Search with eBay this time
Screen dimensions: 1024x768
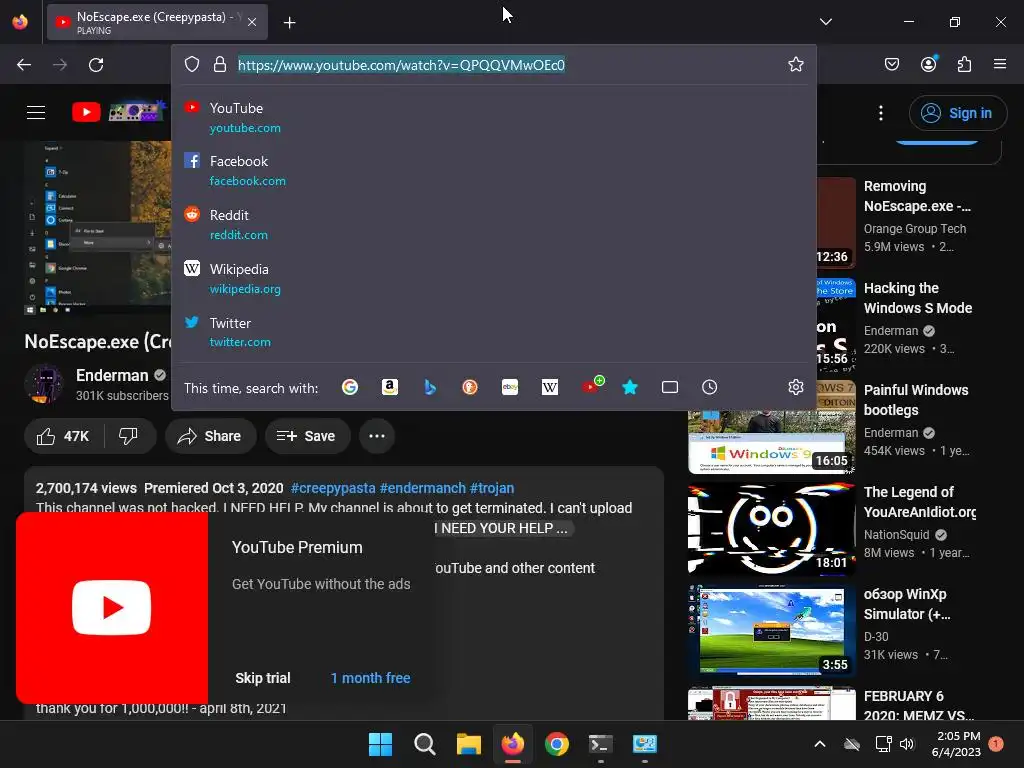(x=510, y=387)
